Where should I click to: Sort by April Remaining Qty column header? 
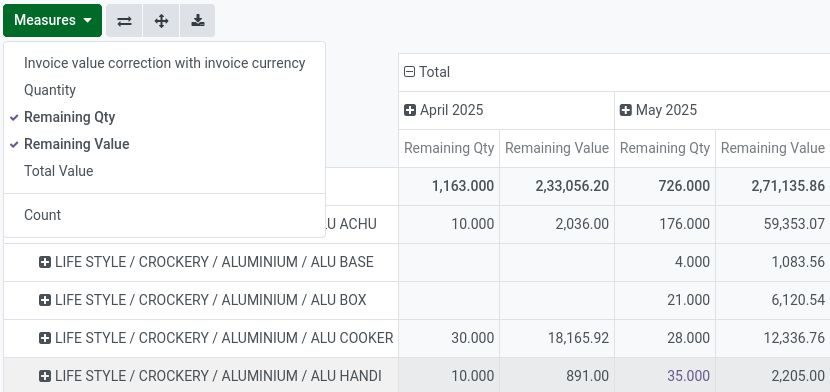(x=449, y=148)
